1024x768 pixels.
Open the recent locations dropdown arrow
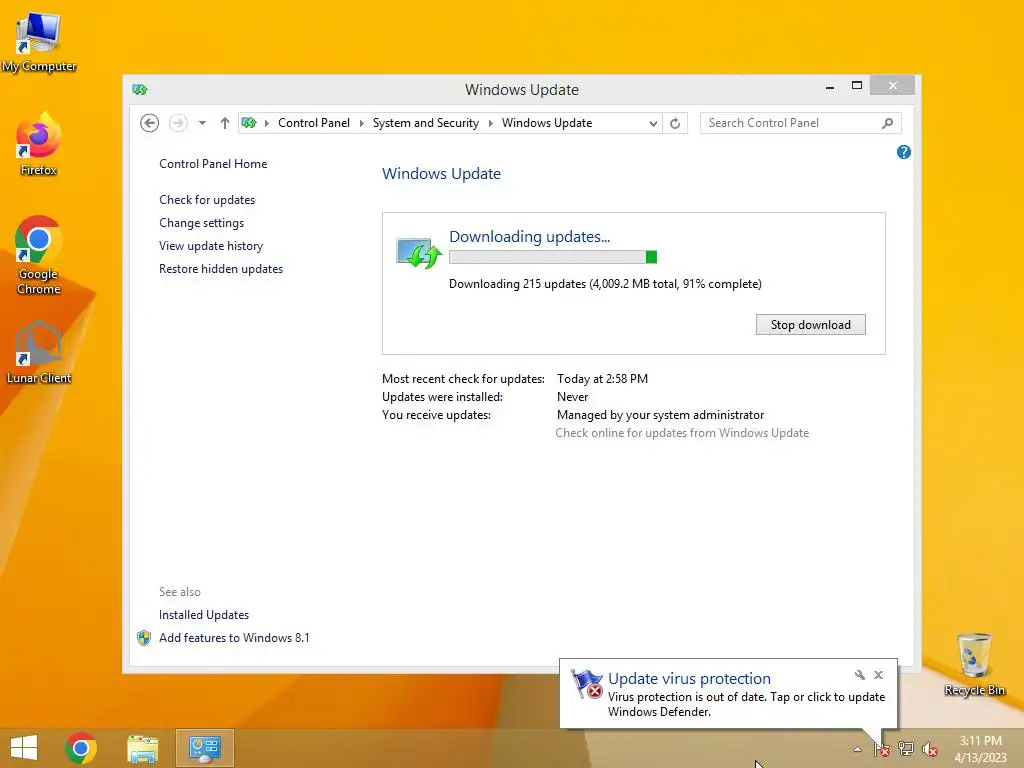[202, 123]
